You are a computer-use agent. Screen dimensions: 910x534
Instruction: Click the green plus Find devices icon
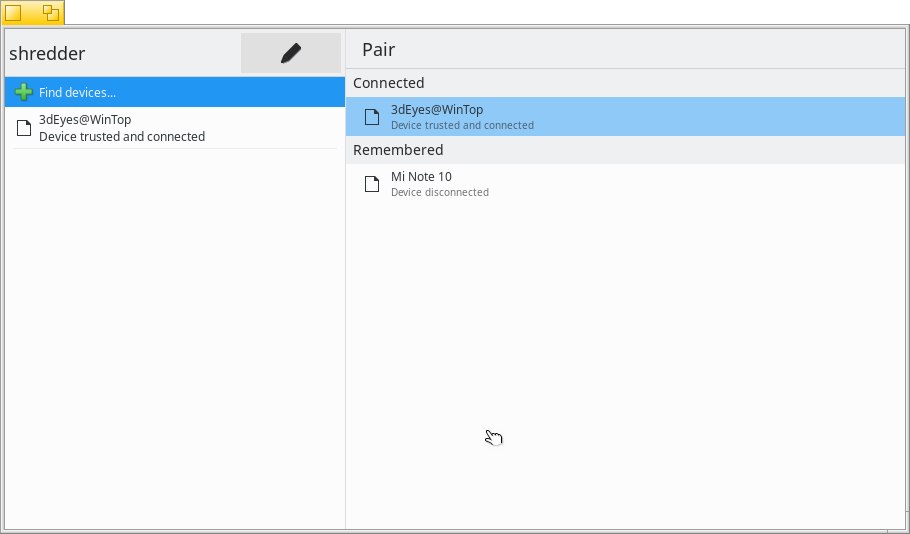click(24, 92)
